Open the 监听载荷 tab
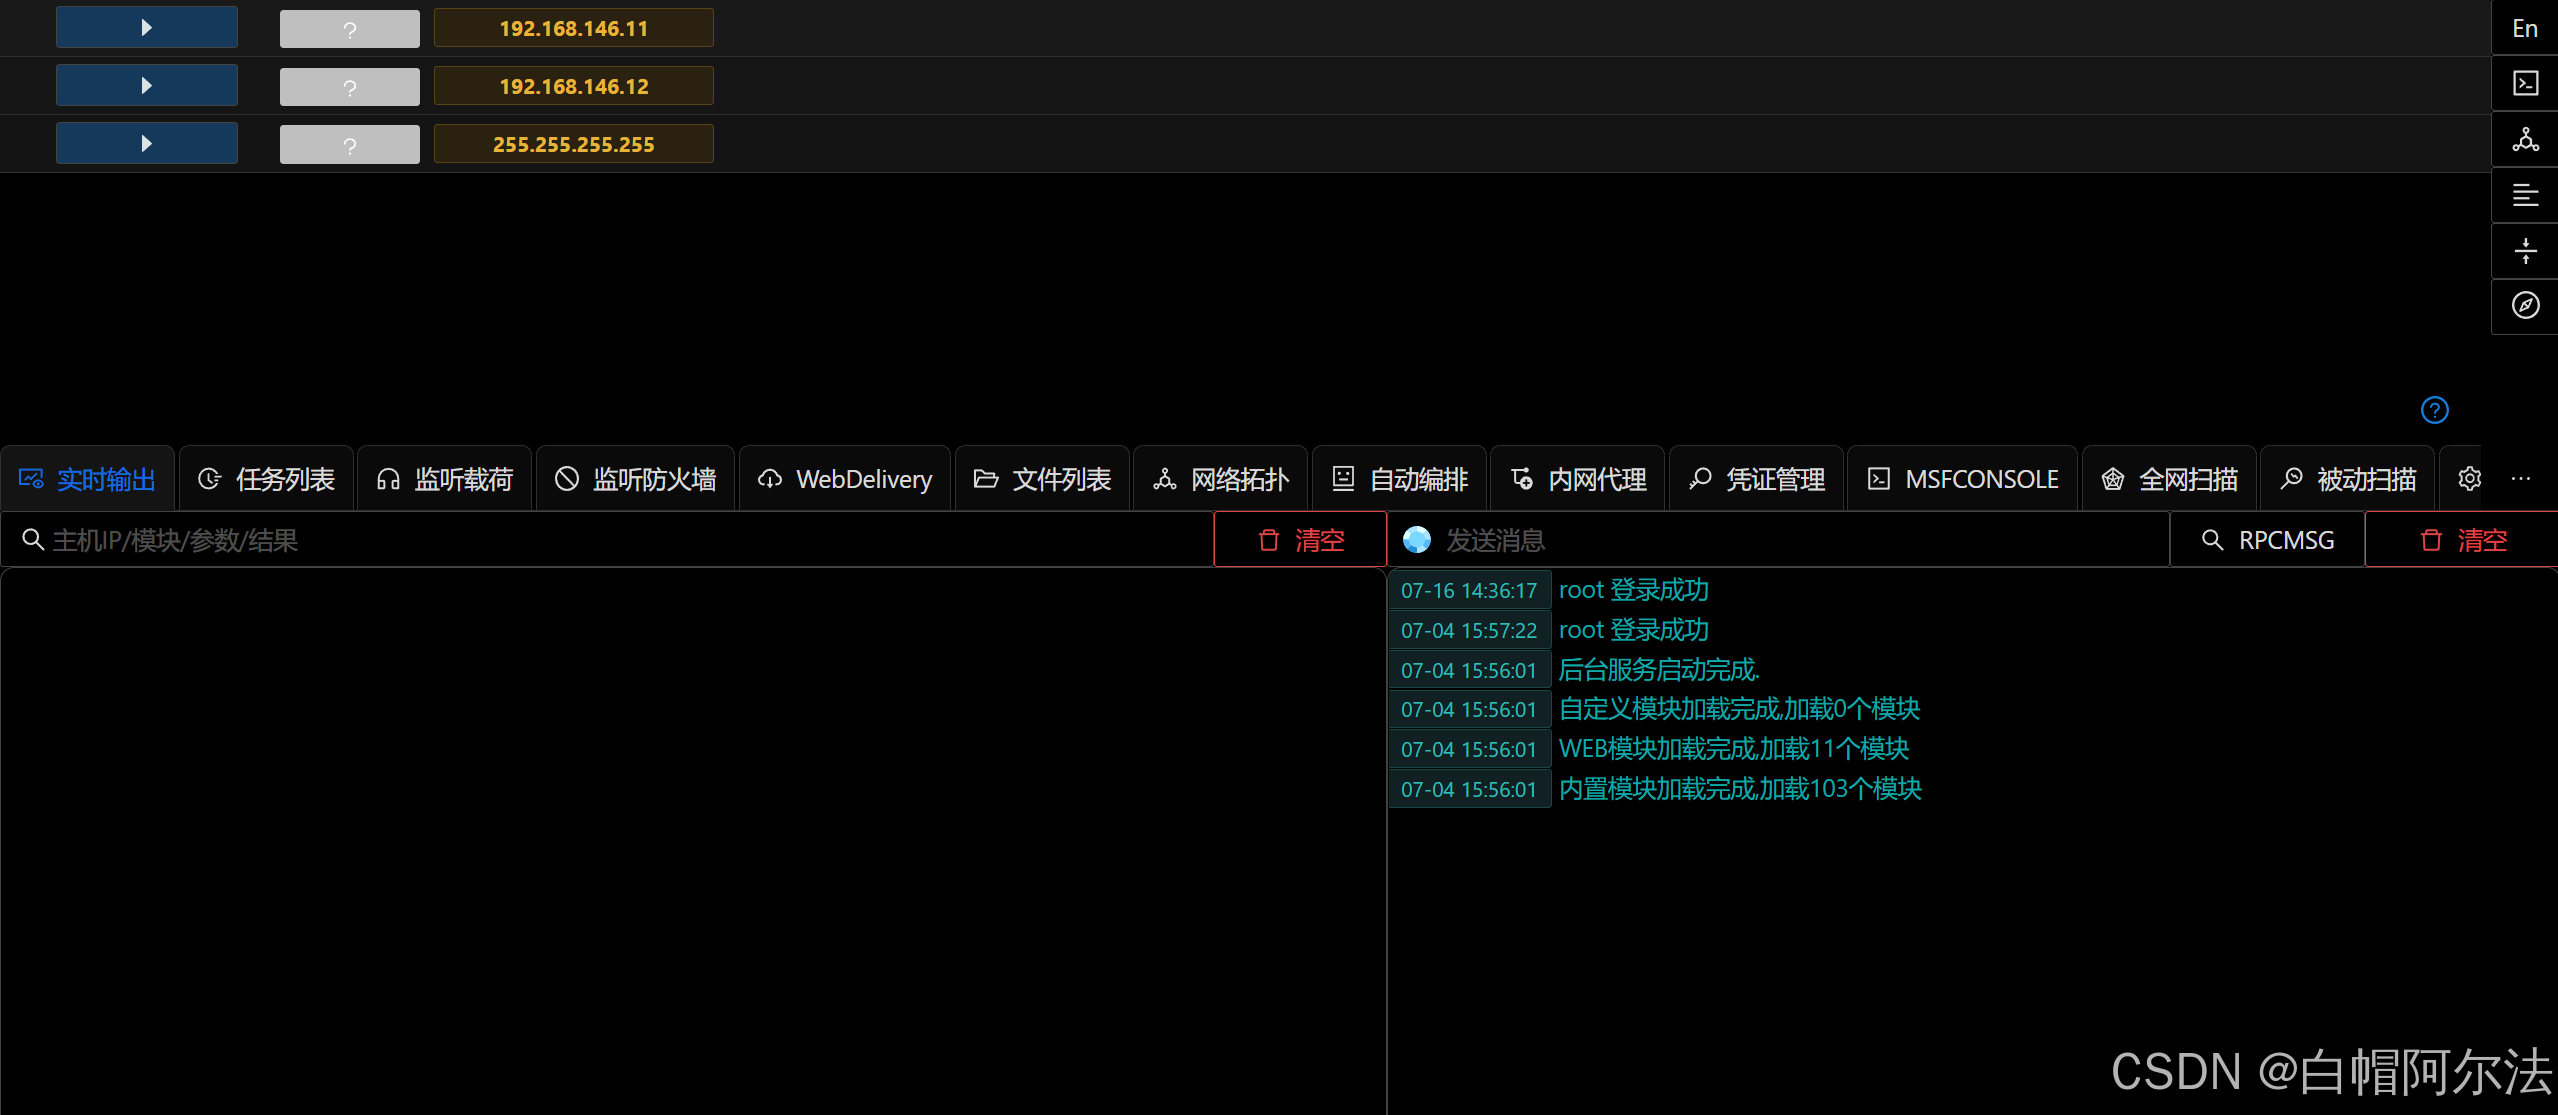Viewport: 2558px width, 1115px height. pyautogui.click(x=445, y=479)
